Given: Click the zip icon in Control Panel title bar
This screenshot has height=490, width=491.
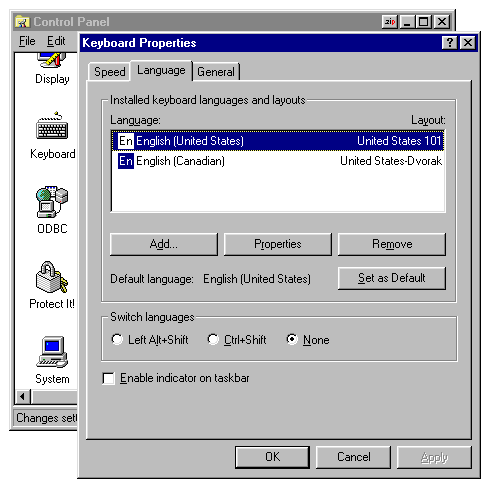Looking at the screenshot, I should 390,22.
